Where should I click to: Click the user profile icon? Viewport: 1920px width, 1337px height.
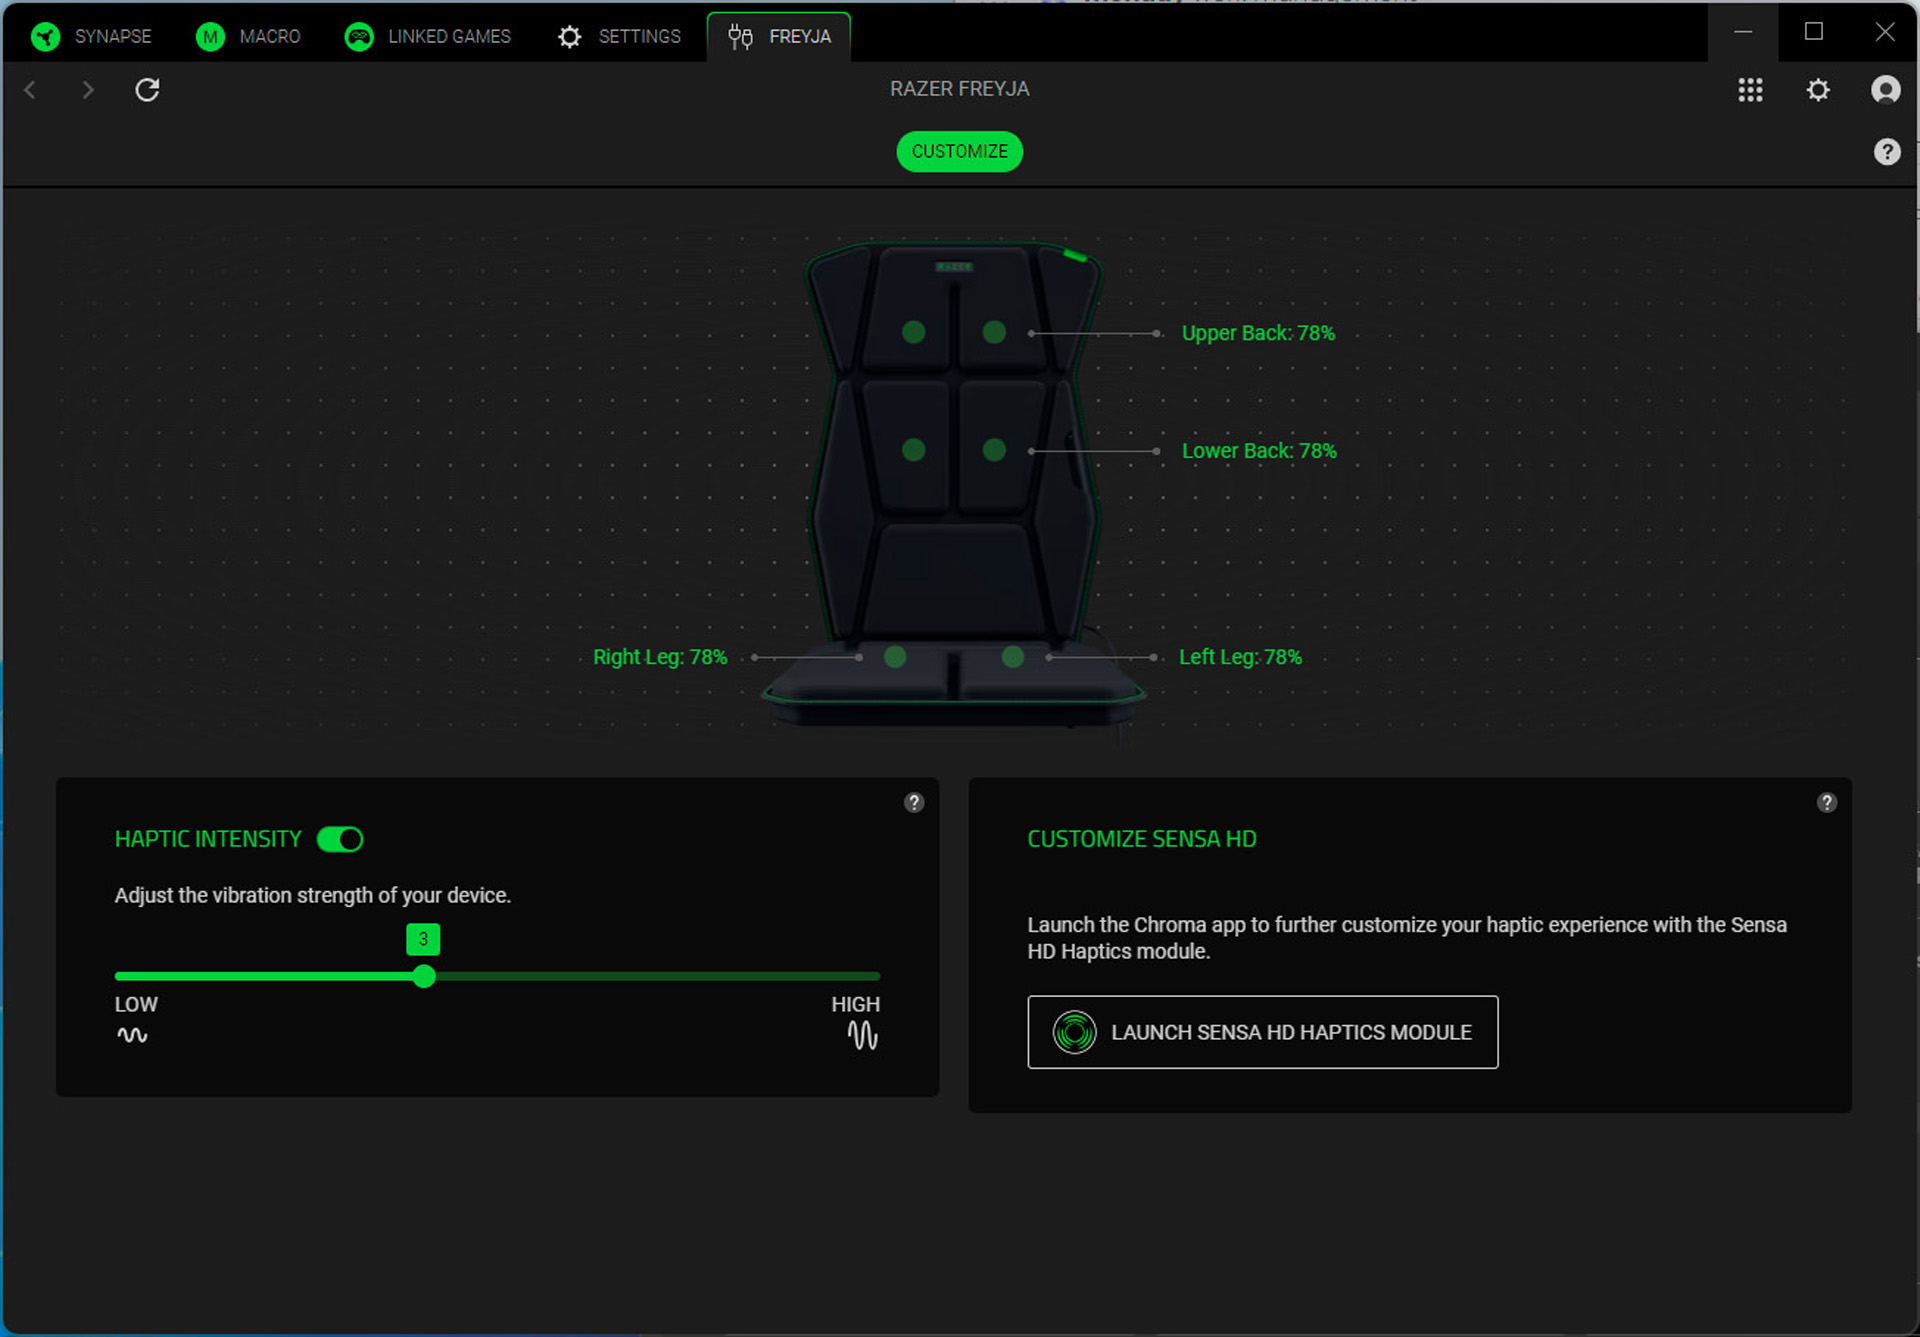pos(1886,89)
